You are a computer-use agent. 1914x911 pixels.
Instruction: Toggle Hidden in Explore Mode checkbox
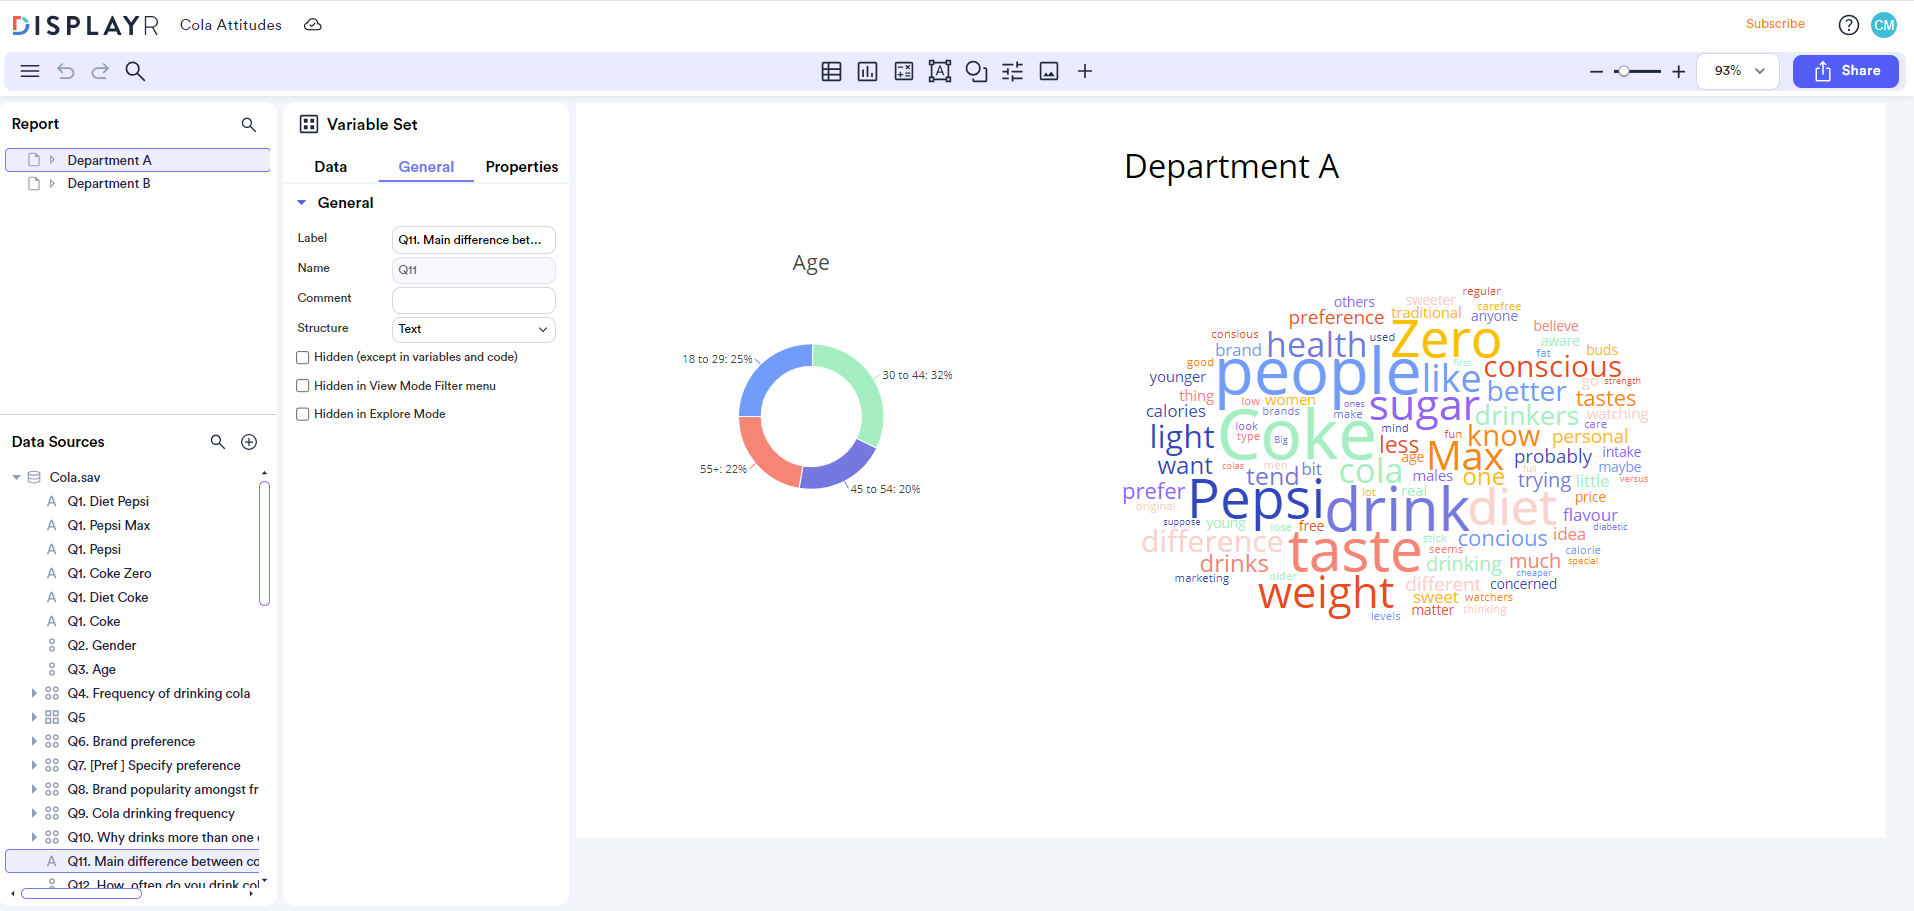pos(303,414)
